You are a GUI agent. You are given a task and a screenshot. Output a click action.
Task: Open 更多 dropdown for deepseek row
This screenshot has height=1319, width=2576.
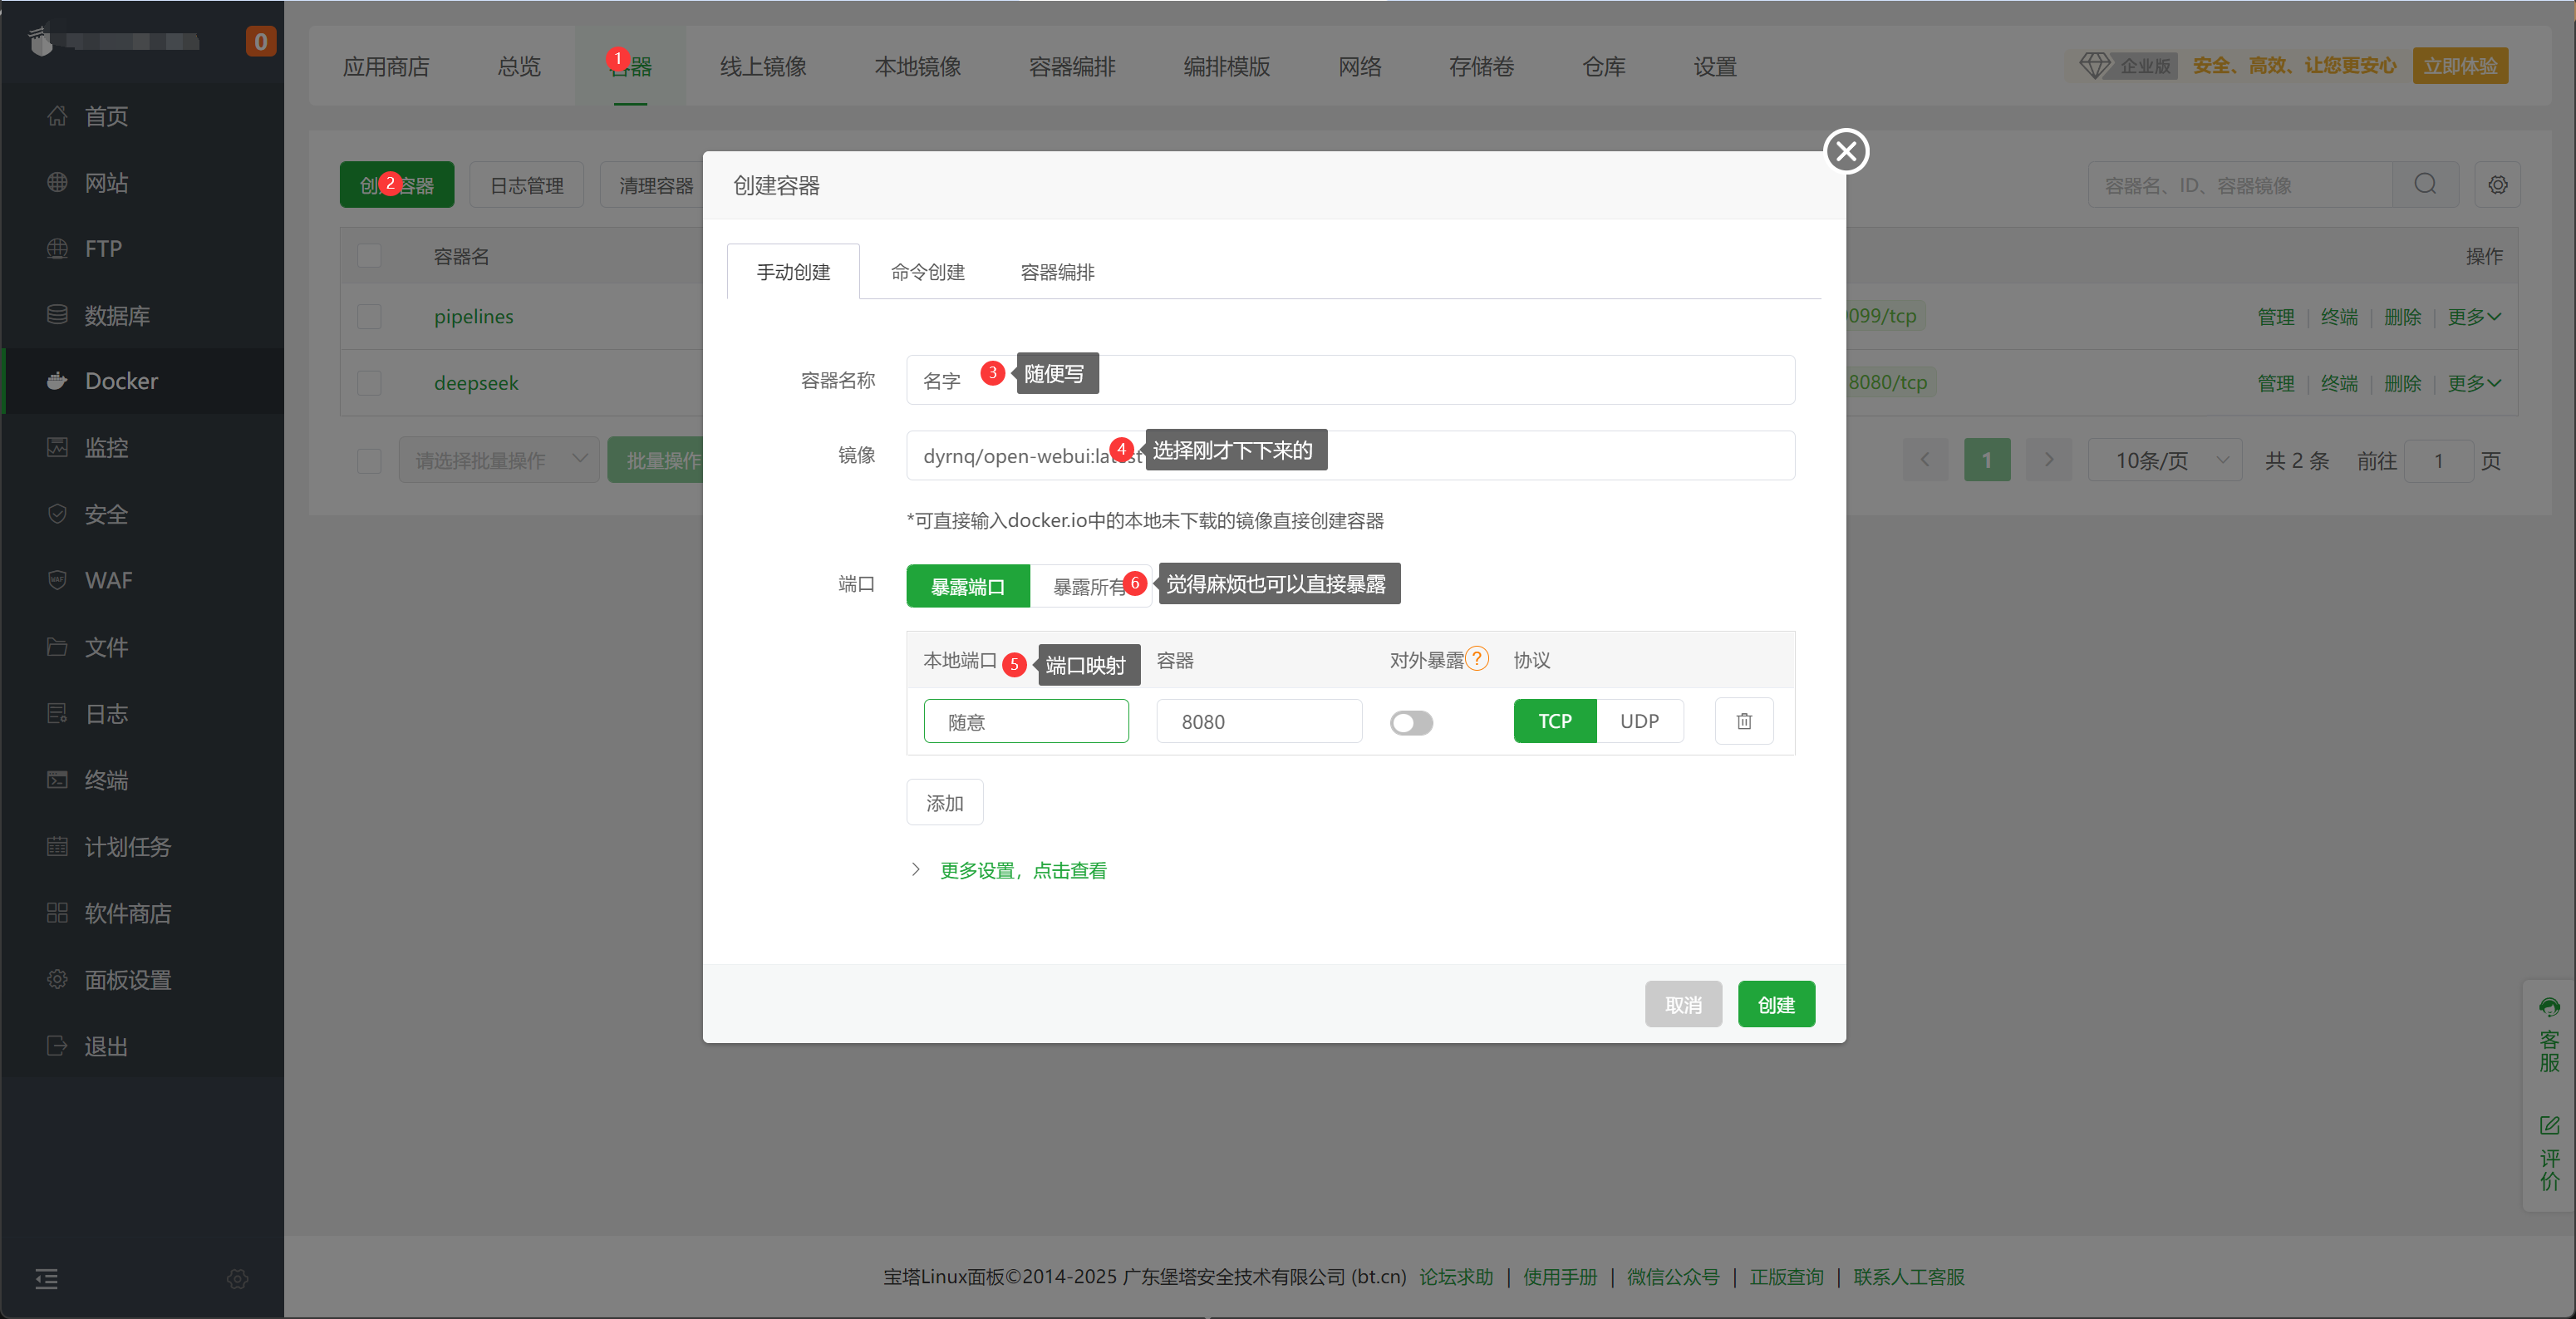coord(2473,383)
